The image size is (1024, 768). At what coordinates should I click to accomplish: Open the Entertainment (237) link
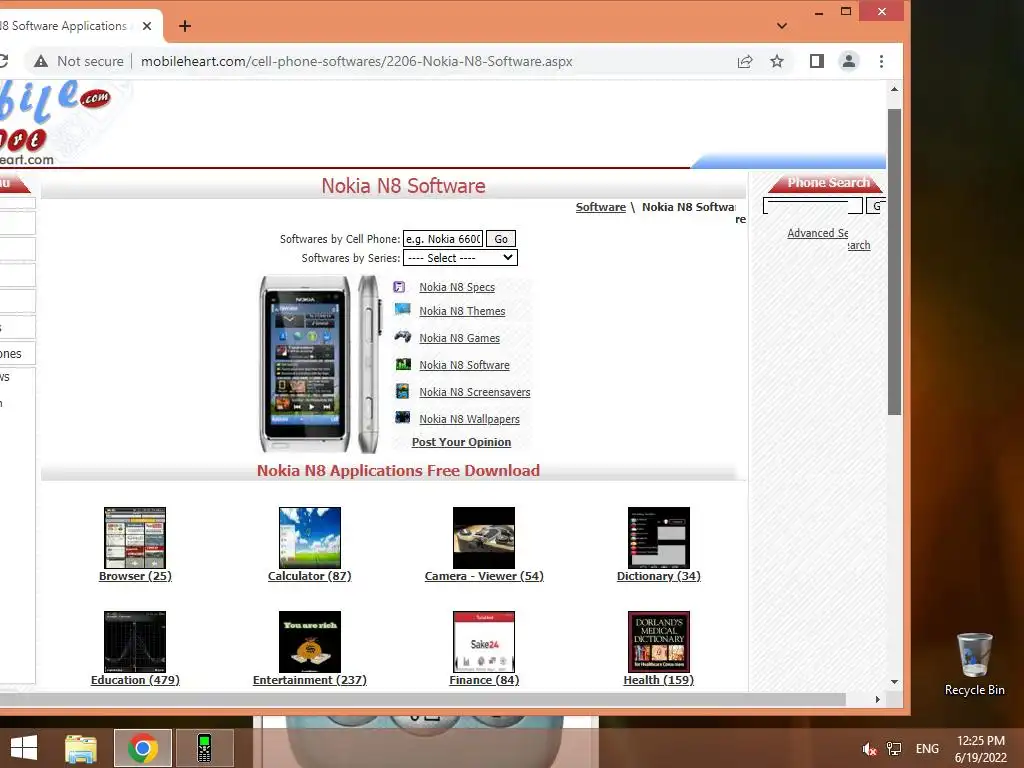[x=310, y=680]
